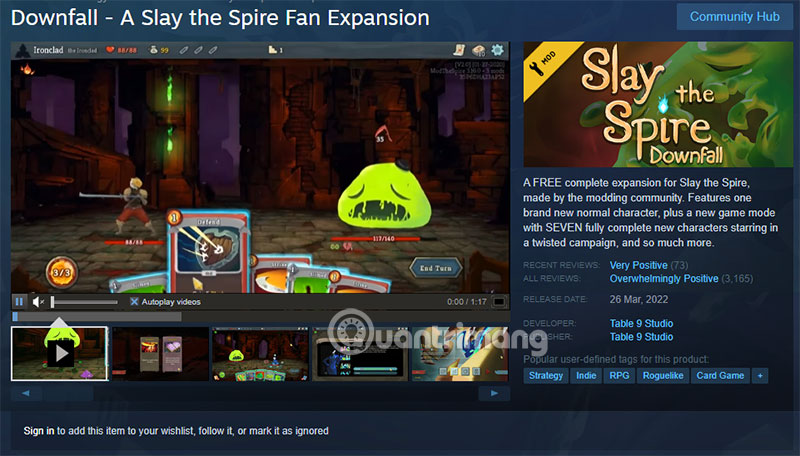
Task: Click the in-game settings gear icon
Action: (x=497, y=49)
